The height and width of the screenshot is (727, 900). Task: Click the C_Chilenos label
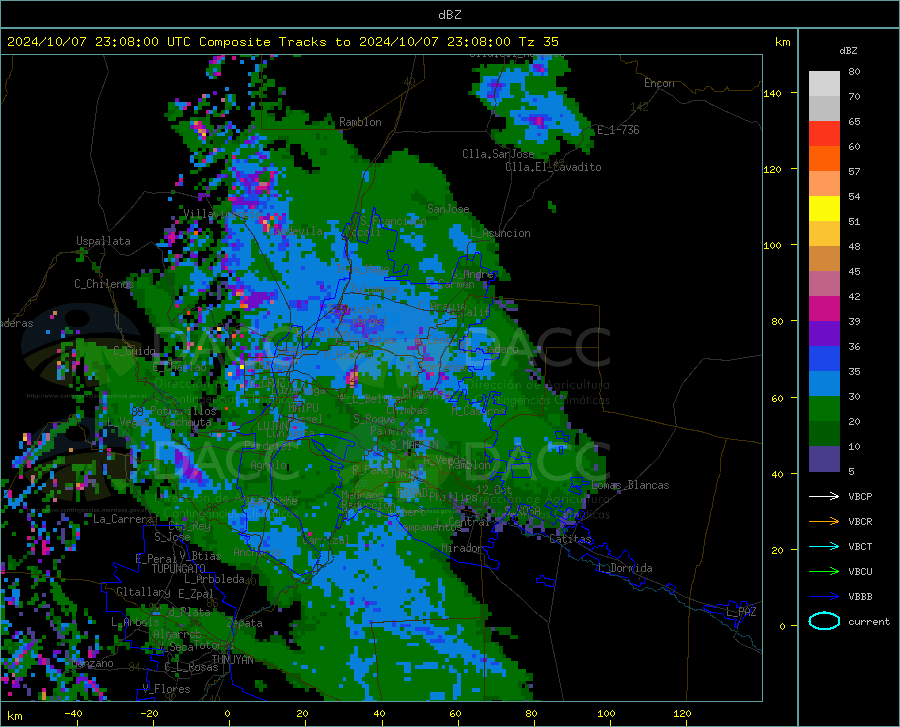pyautogui.click(x=104, y=283)
